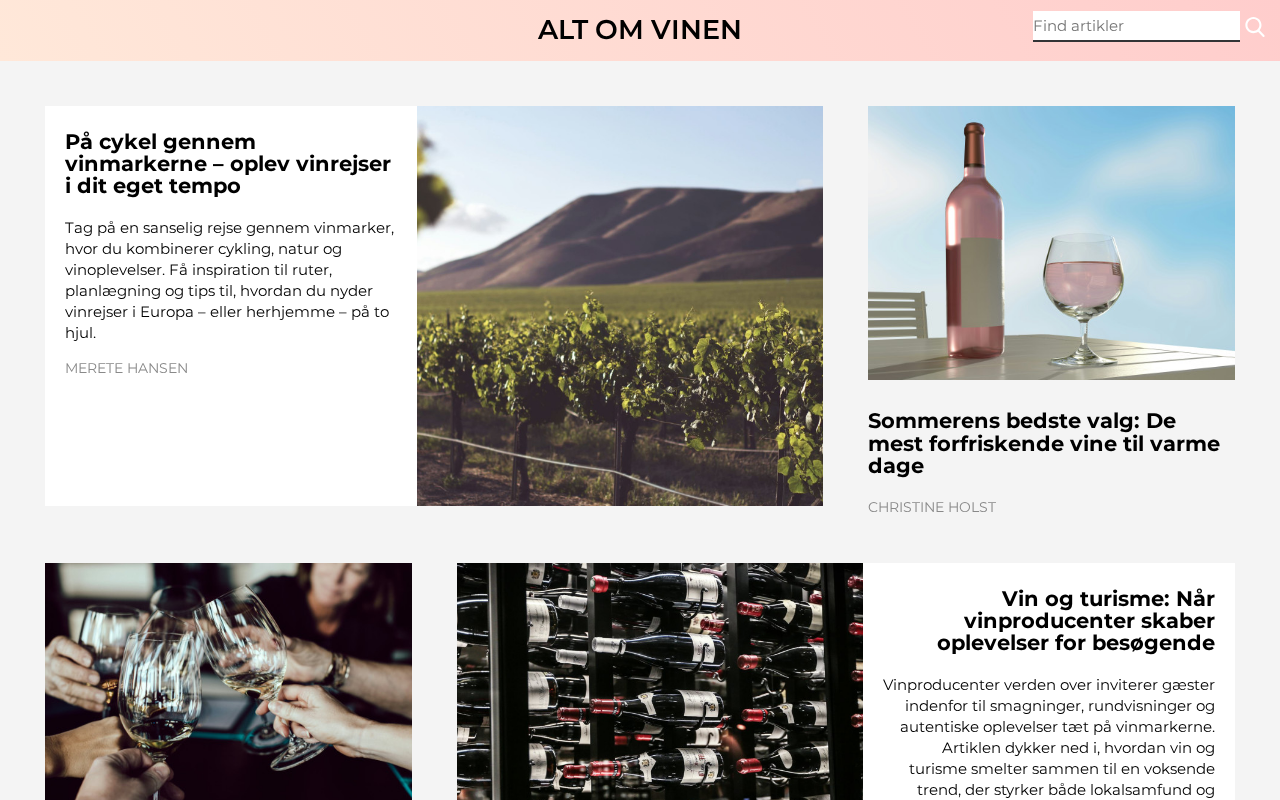Viewport: 1280px width, 800px height.
Task: Open Sommerens bedste valg article headline
Action: tap(1044, 443)
